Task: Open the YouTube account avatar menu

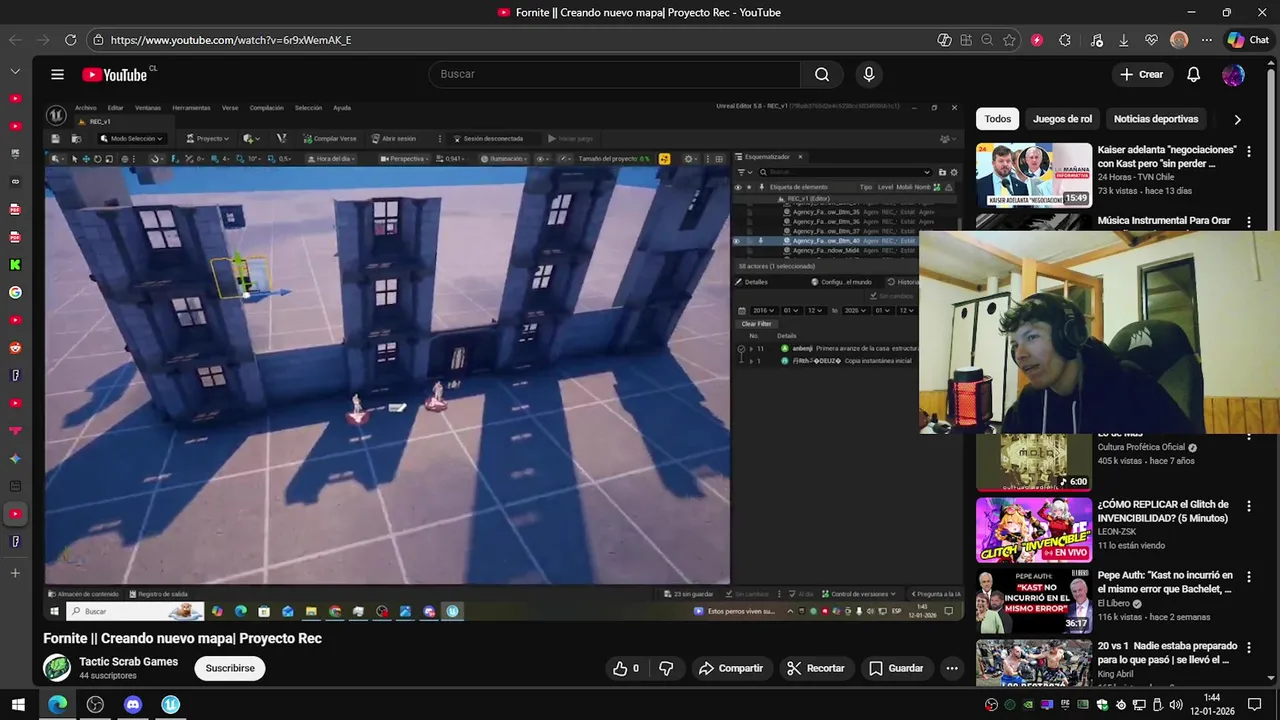Action: pos(1233,74)
